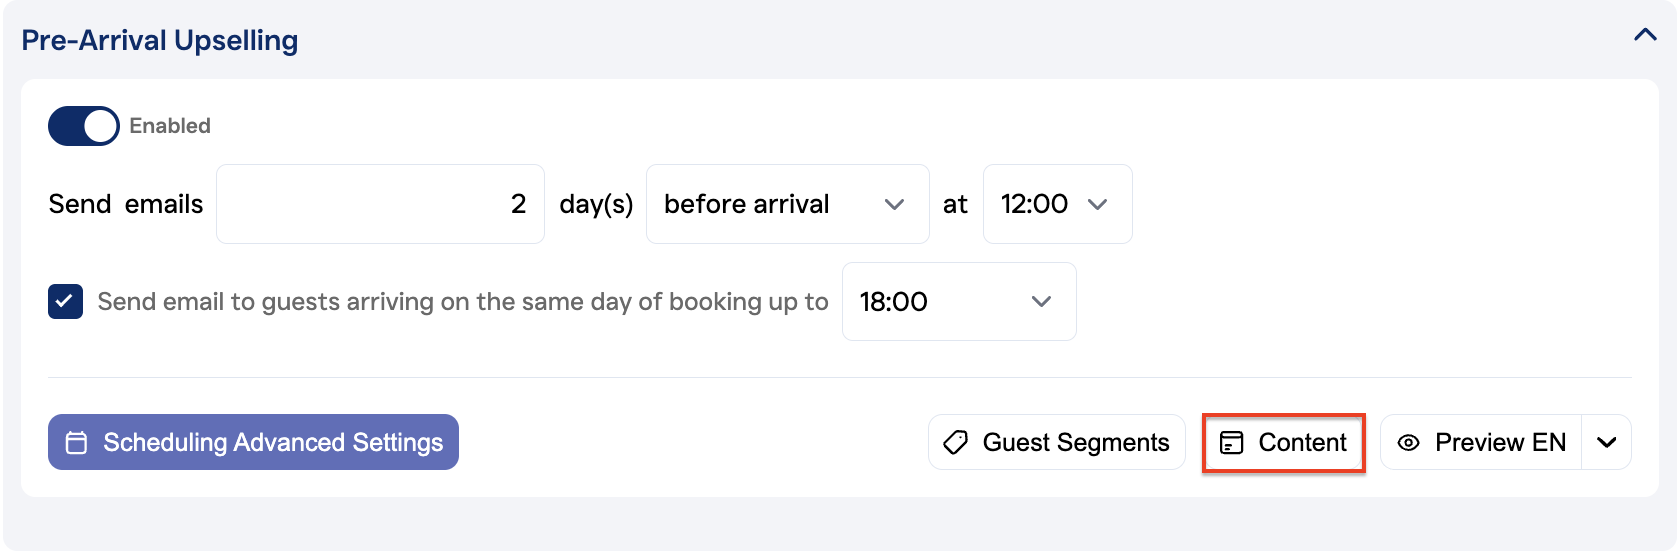Click the eye icon beside Preview EN

point(1408,442)
